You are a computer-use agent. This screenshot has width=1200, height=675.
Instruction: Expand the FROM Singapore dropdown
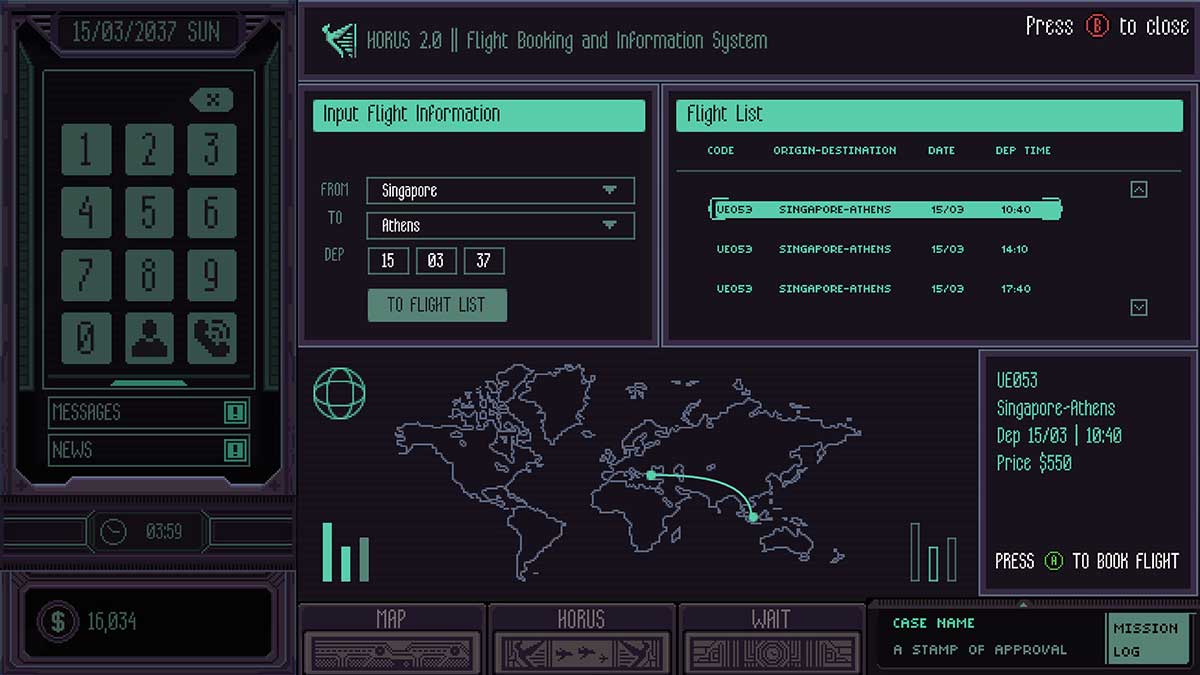(x=609, y=190)
